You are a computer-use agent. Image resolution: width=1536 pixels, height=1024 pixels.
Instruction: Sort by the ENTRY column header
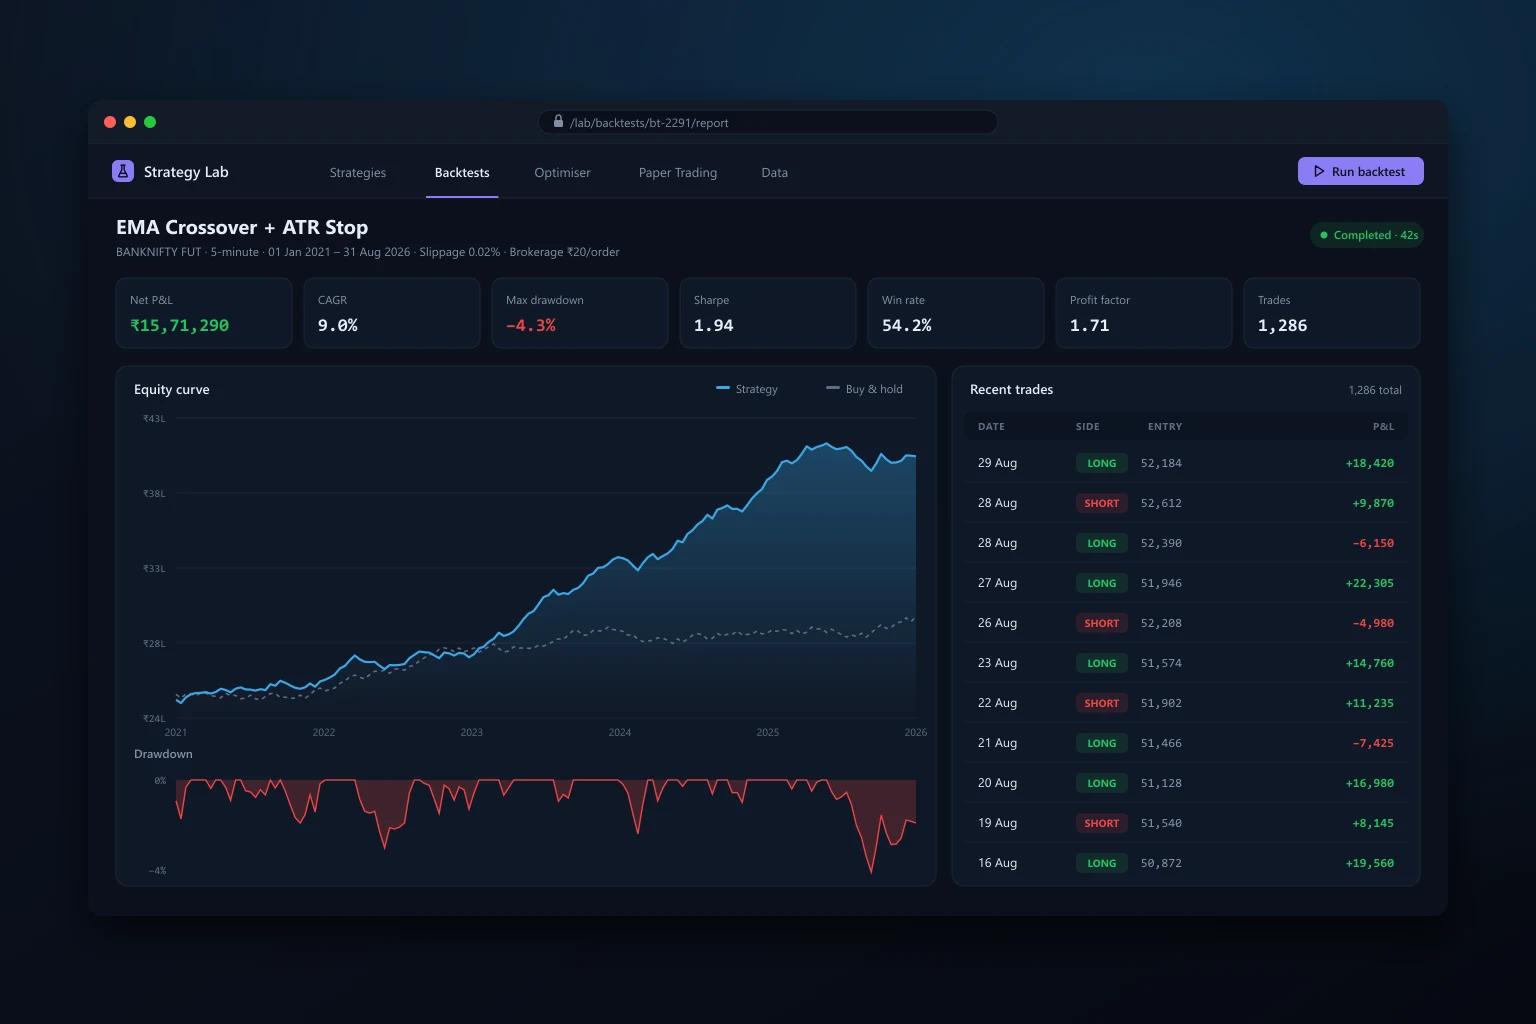click(1165, 426)
